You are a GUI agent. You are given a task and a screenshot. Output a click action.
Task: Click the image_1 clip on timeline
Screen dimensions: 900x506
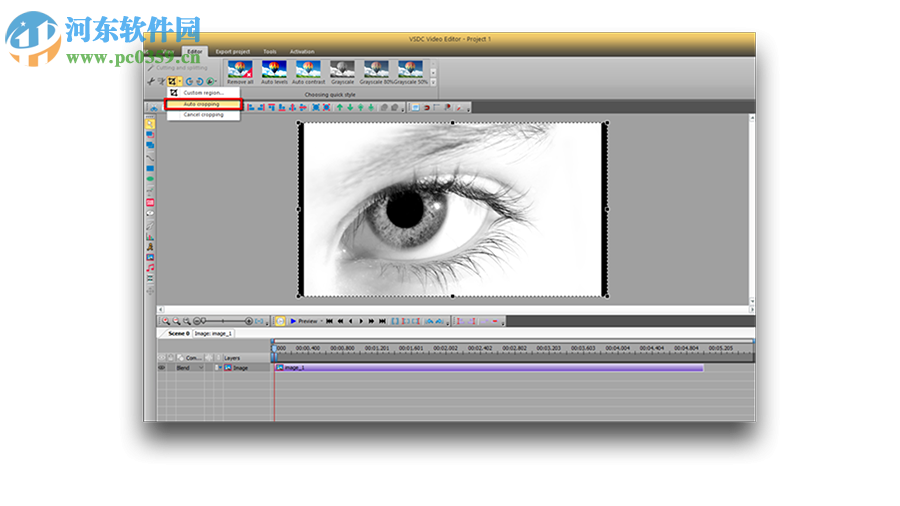tap(489, 368)
